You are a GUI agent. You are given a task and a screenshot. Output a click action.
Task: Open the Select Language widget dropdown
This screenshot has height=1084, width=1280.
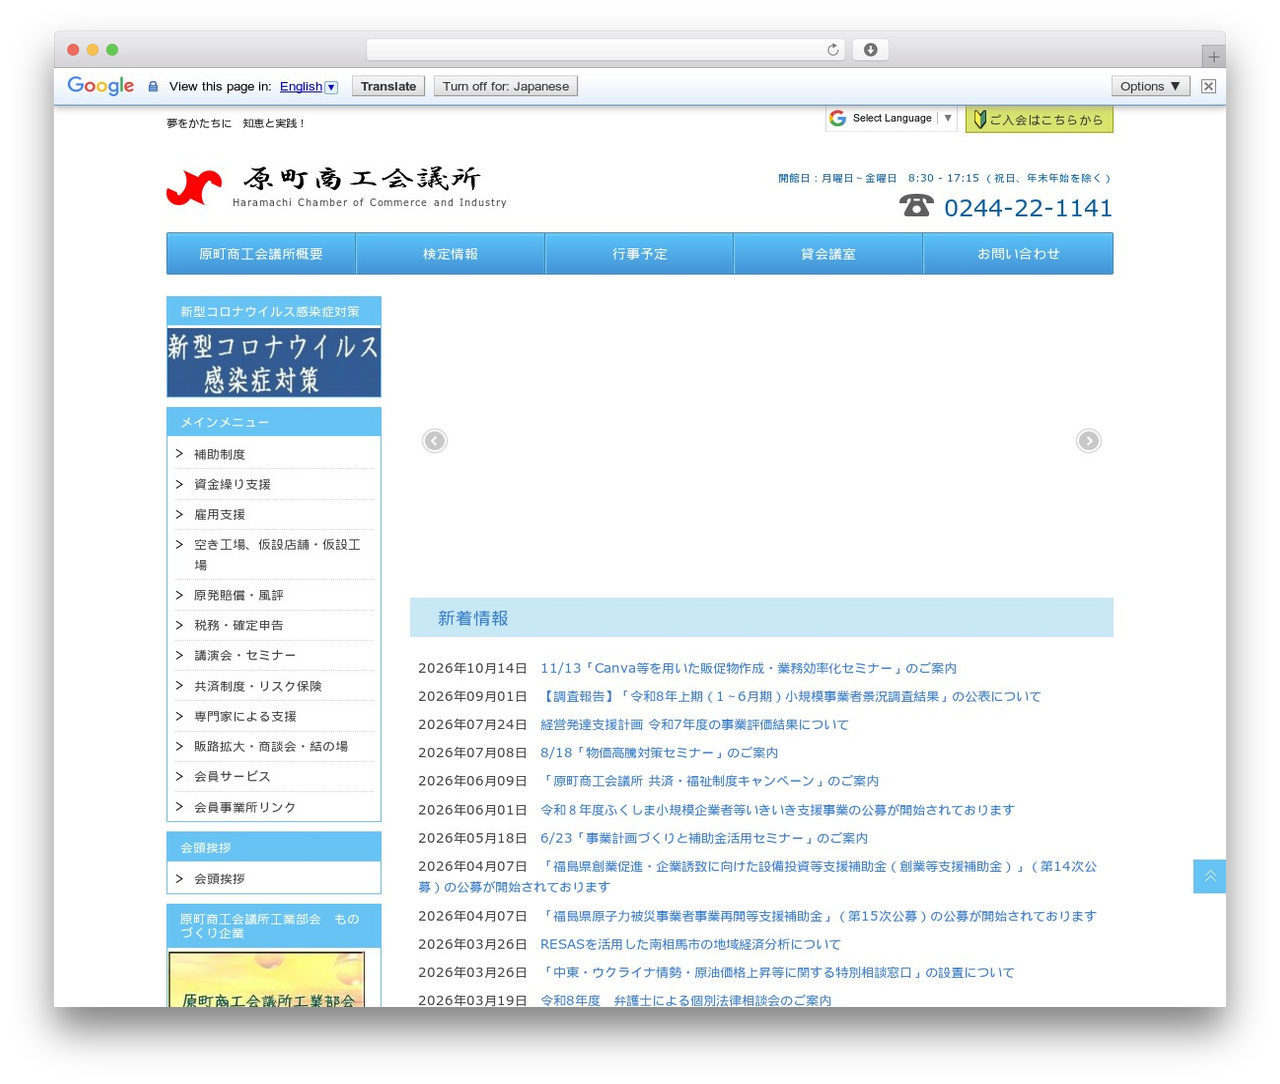[891, 118]
